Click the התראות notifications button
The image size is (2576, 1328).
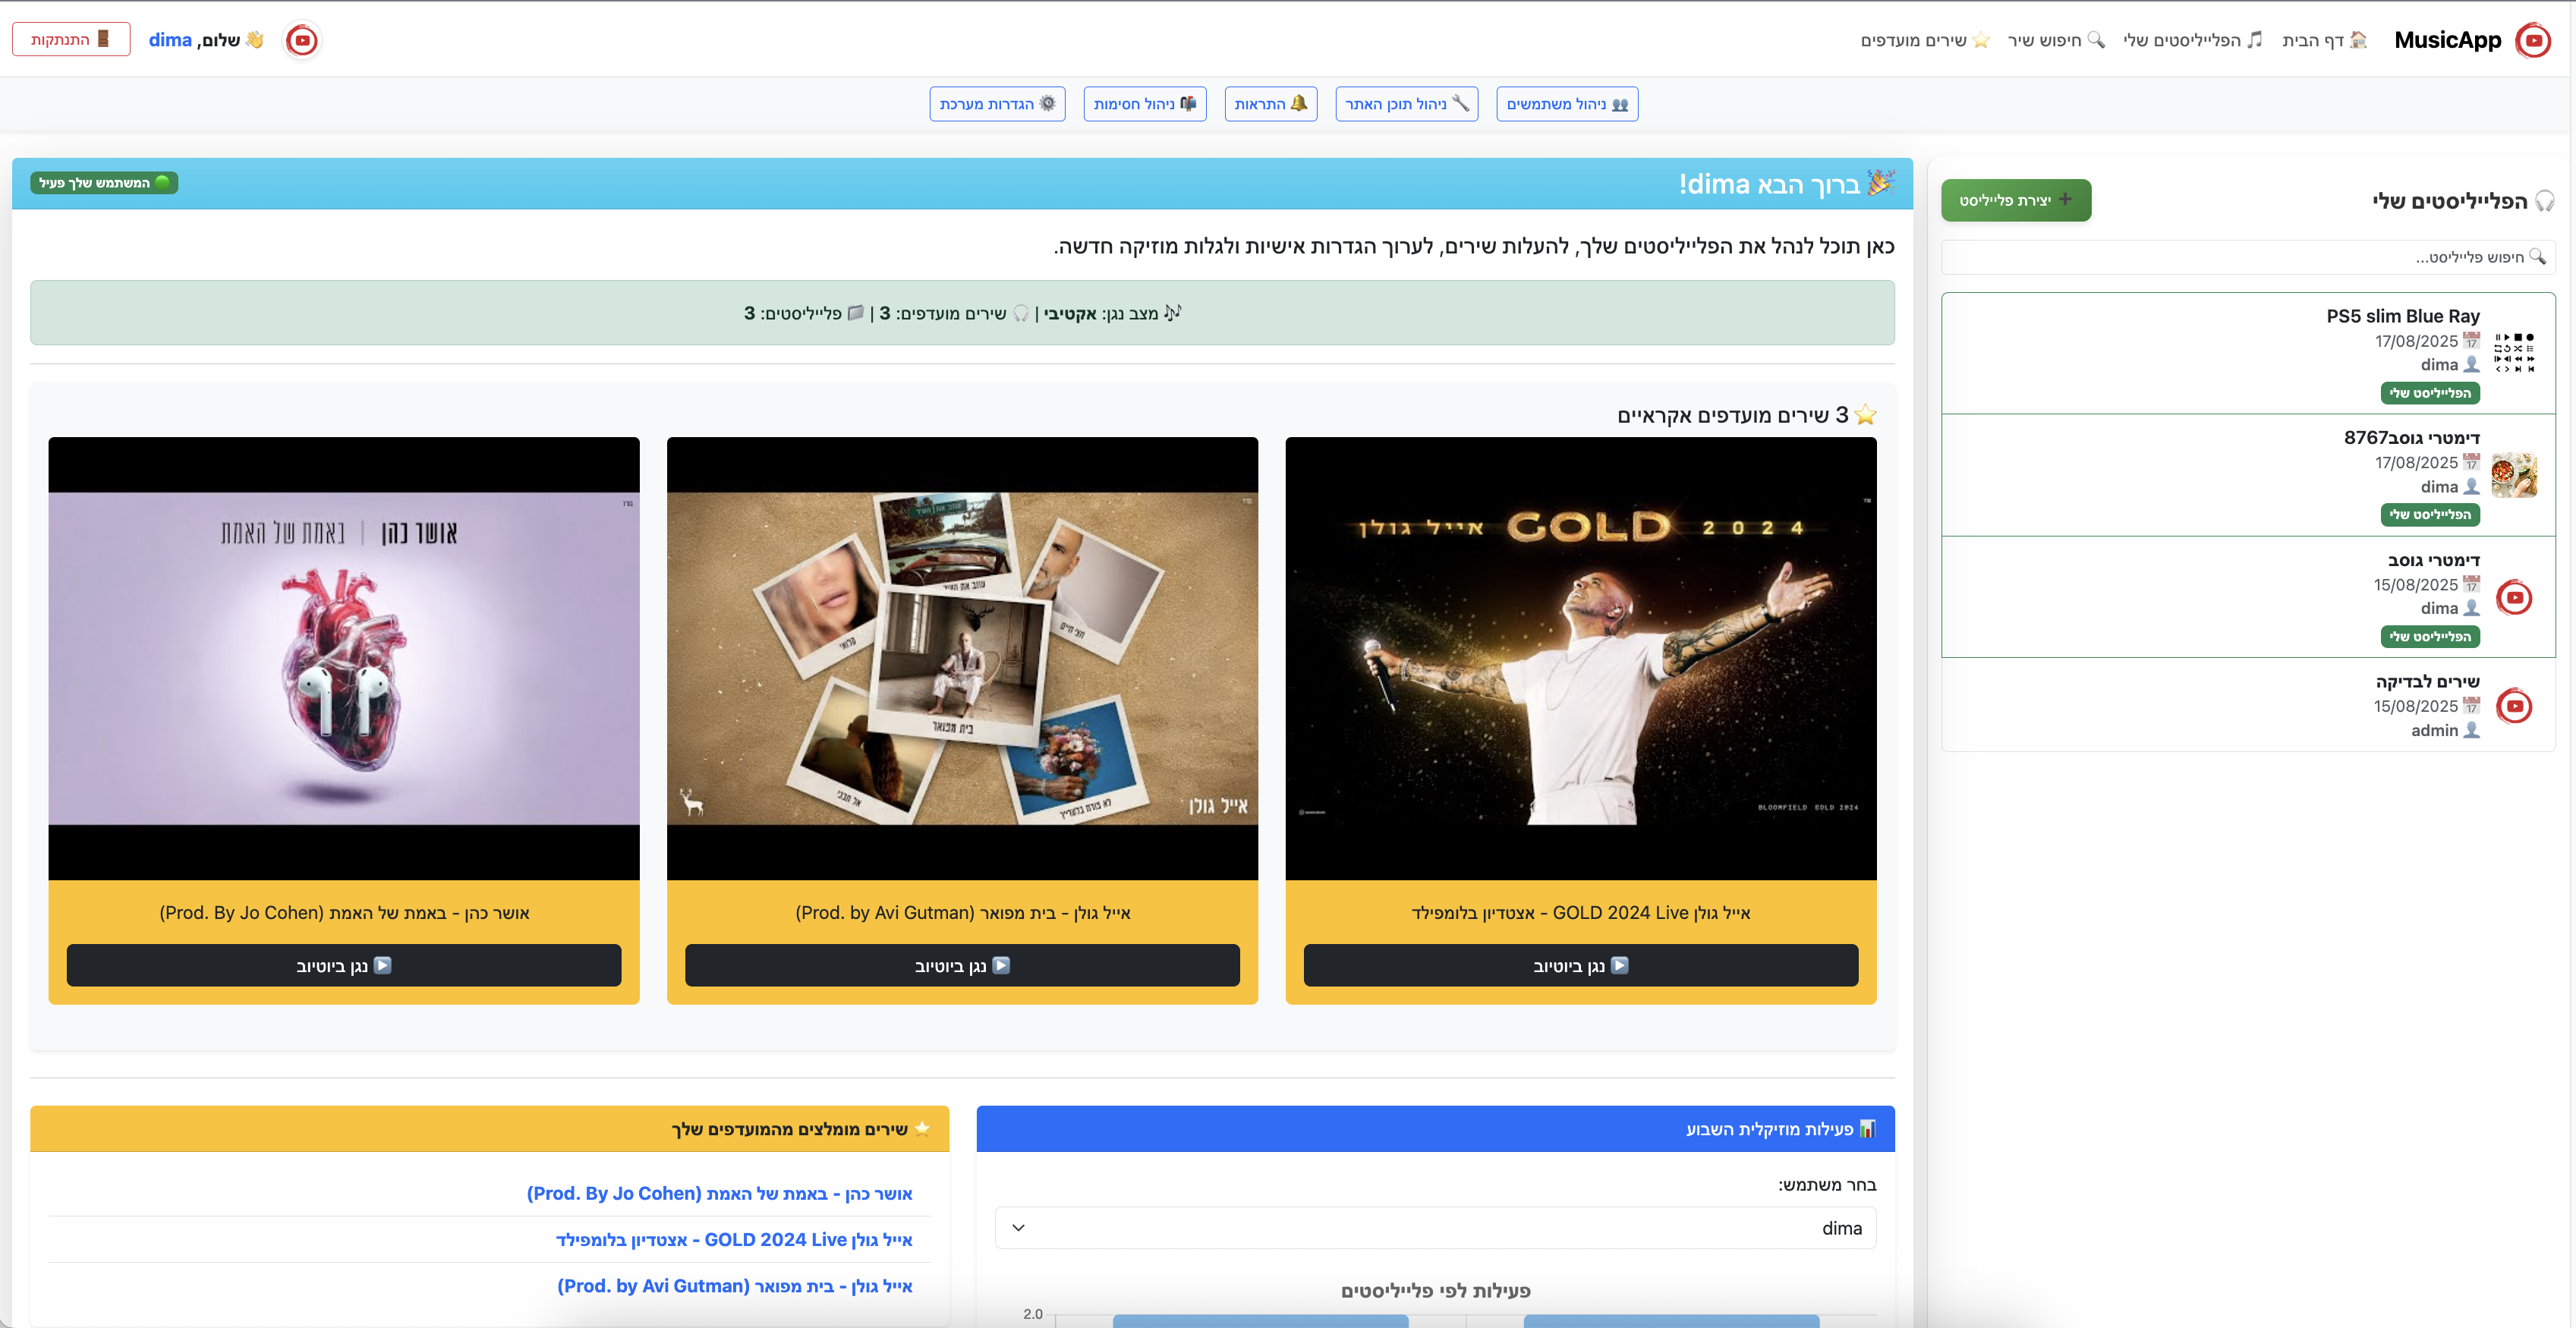click(1270, 104)
